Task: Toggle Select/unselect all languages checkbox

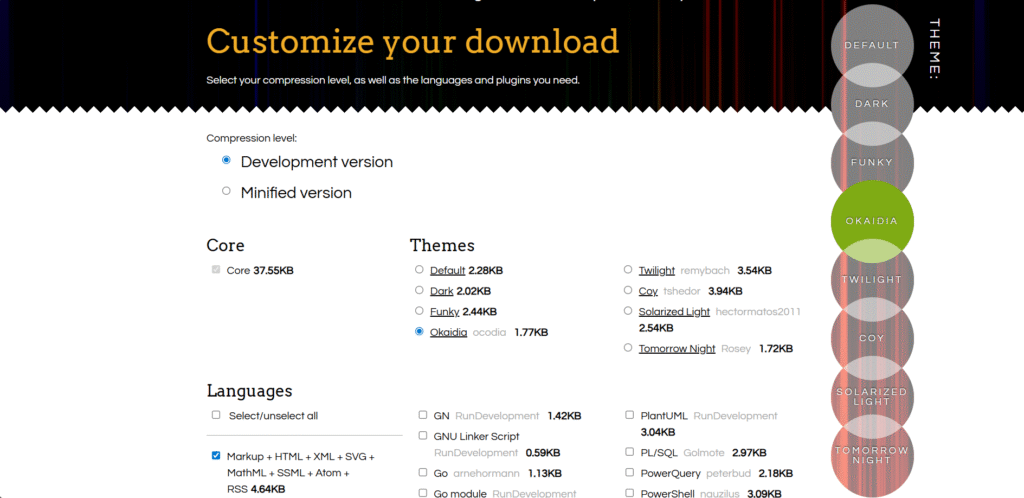Action: 216,415
